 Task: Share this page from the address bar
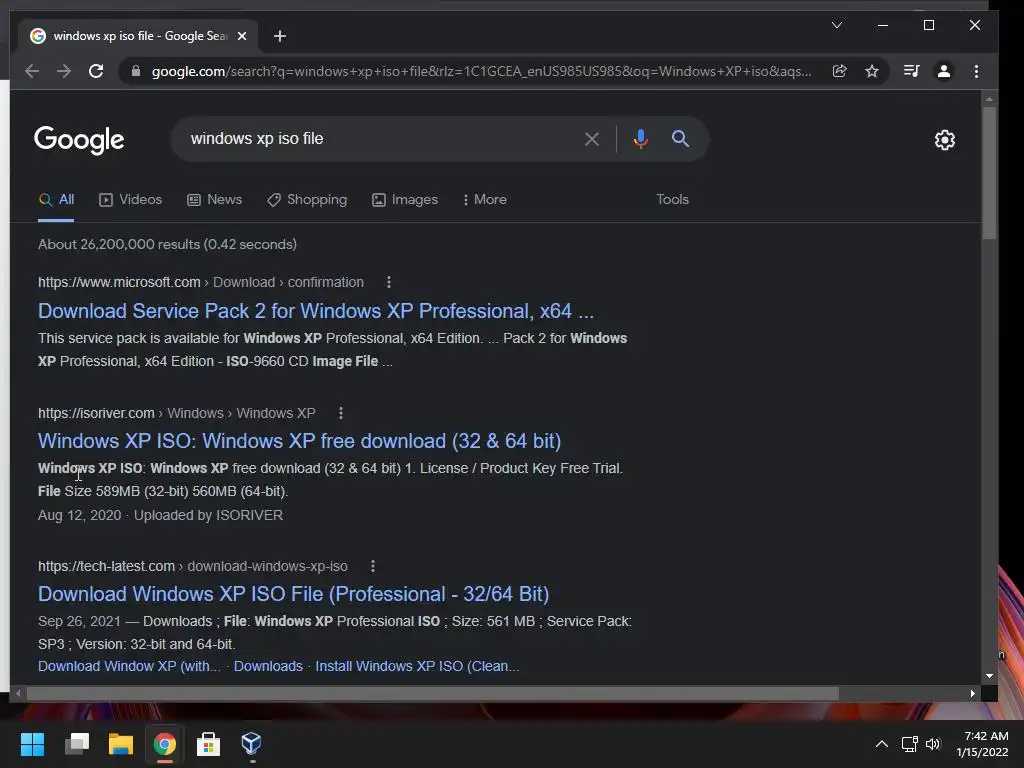click(840, 71)
